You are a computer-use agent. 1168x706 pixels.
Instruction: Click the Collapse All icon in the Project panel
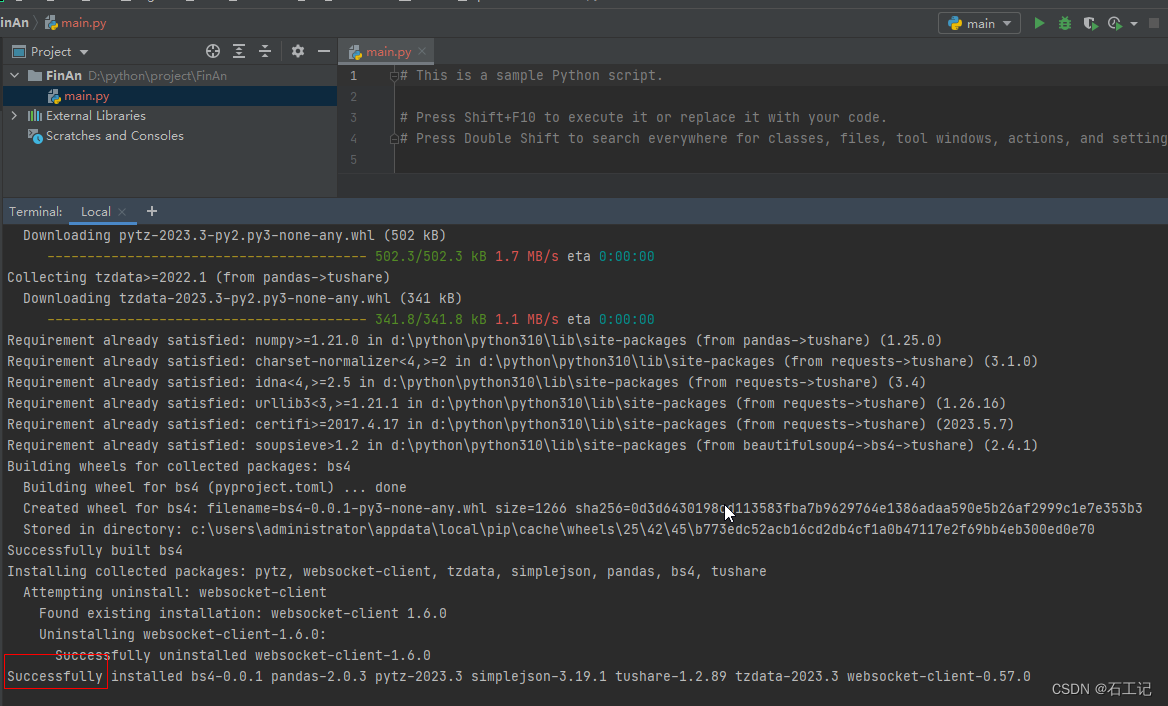click(265, 51)
